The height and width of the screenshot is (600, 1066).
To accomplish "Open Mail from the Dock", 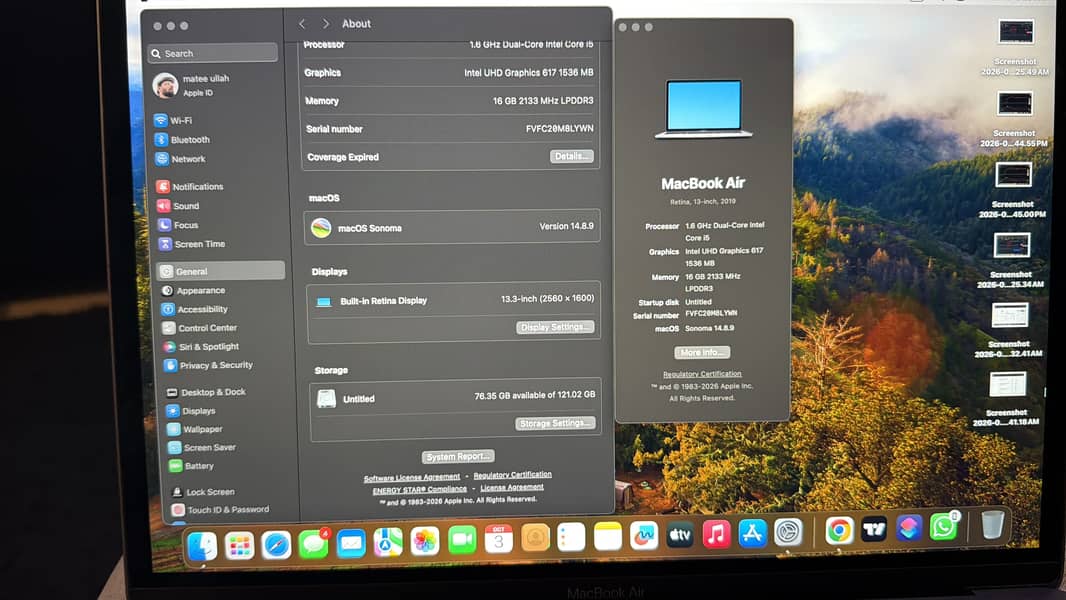I will tap(351, 543).
